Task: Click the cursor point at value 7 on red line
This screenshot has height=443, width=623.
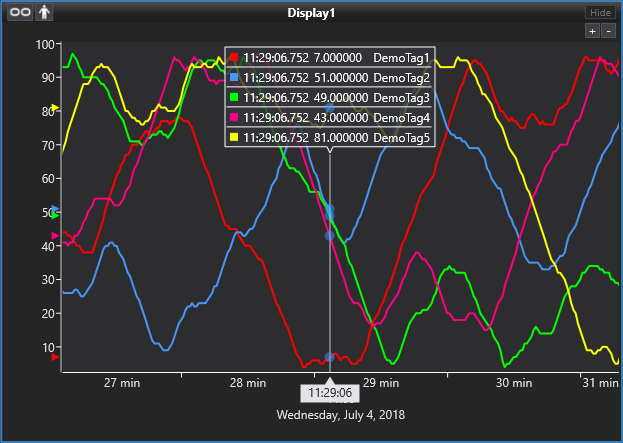Action: (x=330, y=357)
